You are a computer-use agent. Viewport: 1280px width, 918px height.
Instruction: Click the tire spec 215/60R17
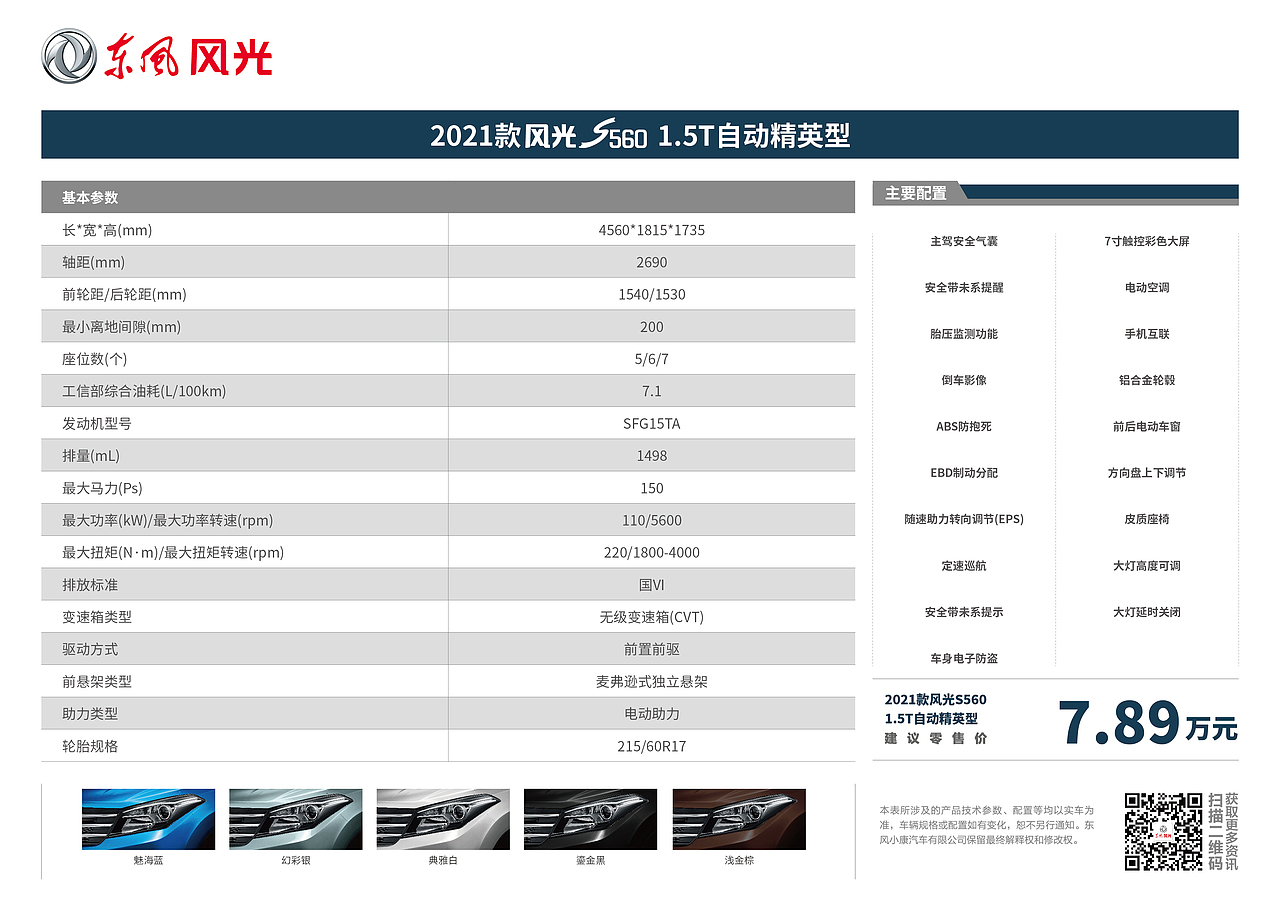(x=652, y=747)
